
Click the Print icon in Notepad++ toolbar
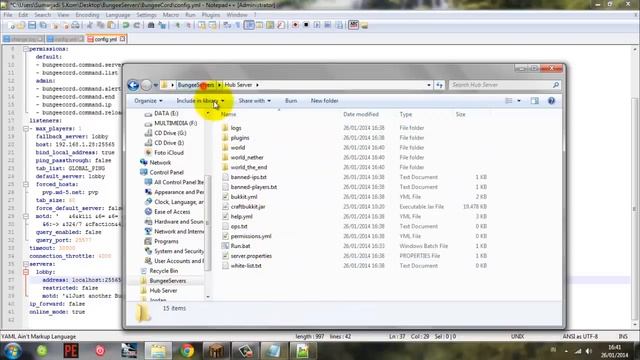point(76,25)
